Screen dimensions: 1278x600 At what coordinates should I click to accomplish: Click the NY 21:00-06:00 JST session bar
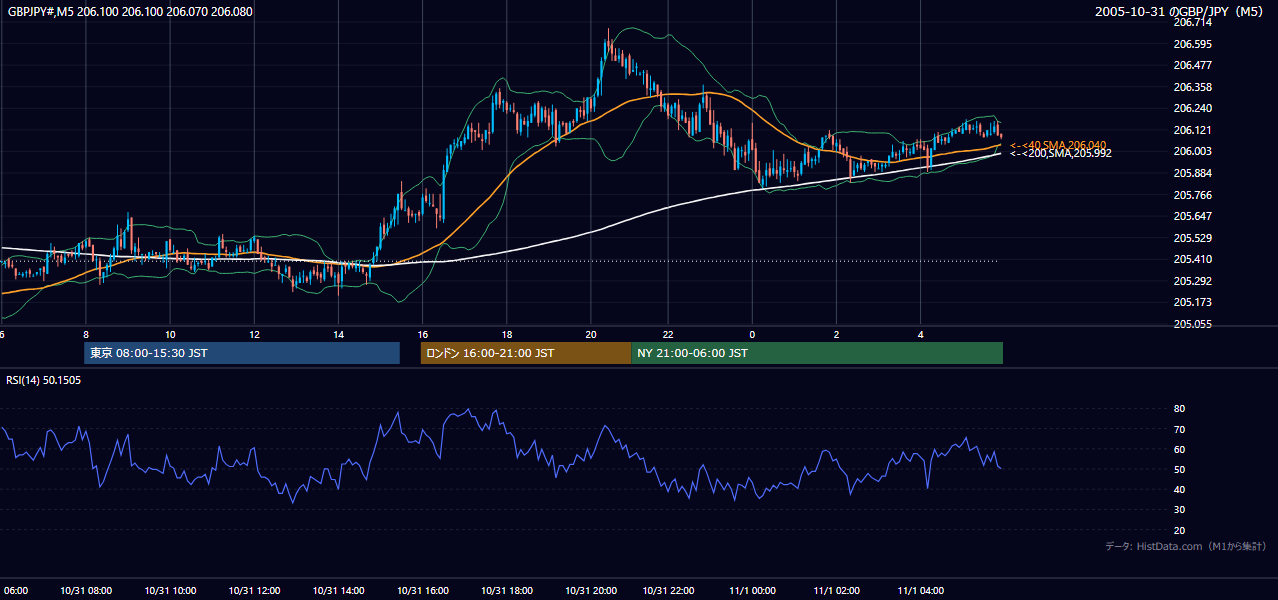click(817, 353)
